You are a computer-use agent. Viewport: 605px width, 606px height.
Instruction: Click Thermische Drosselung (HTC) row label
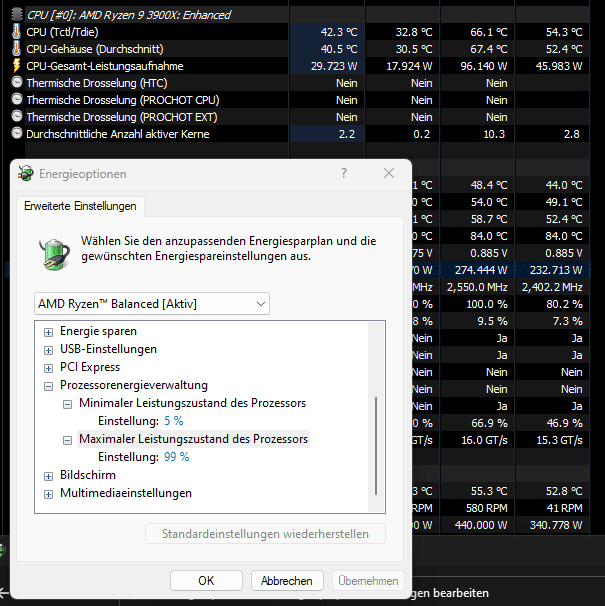pyautogui.click(x=97, y=83)
